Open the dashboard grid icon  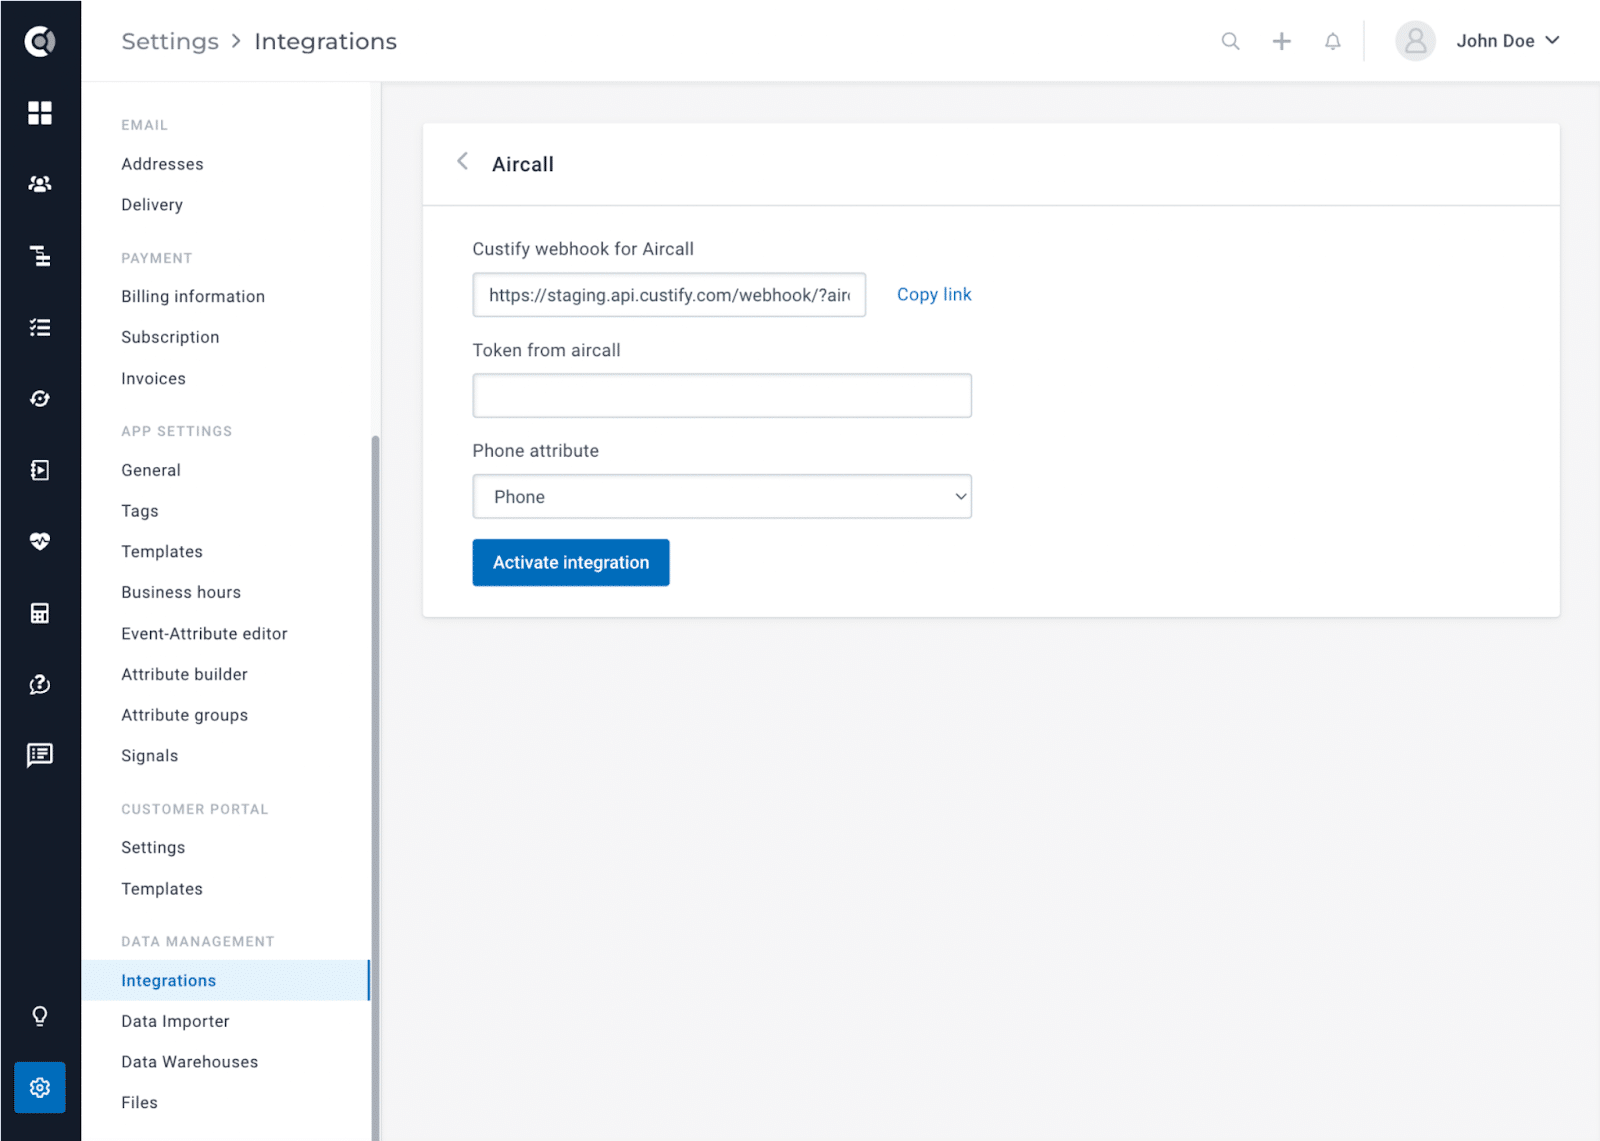(40, 113)
